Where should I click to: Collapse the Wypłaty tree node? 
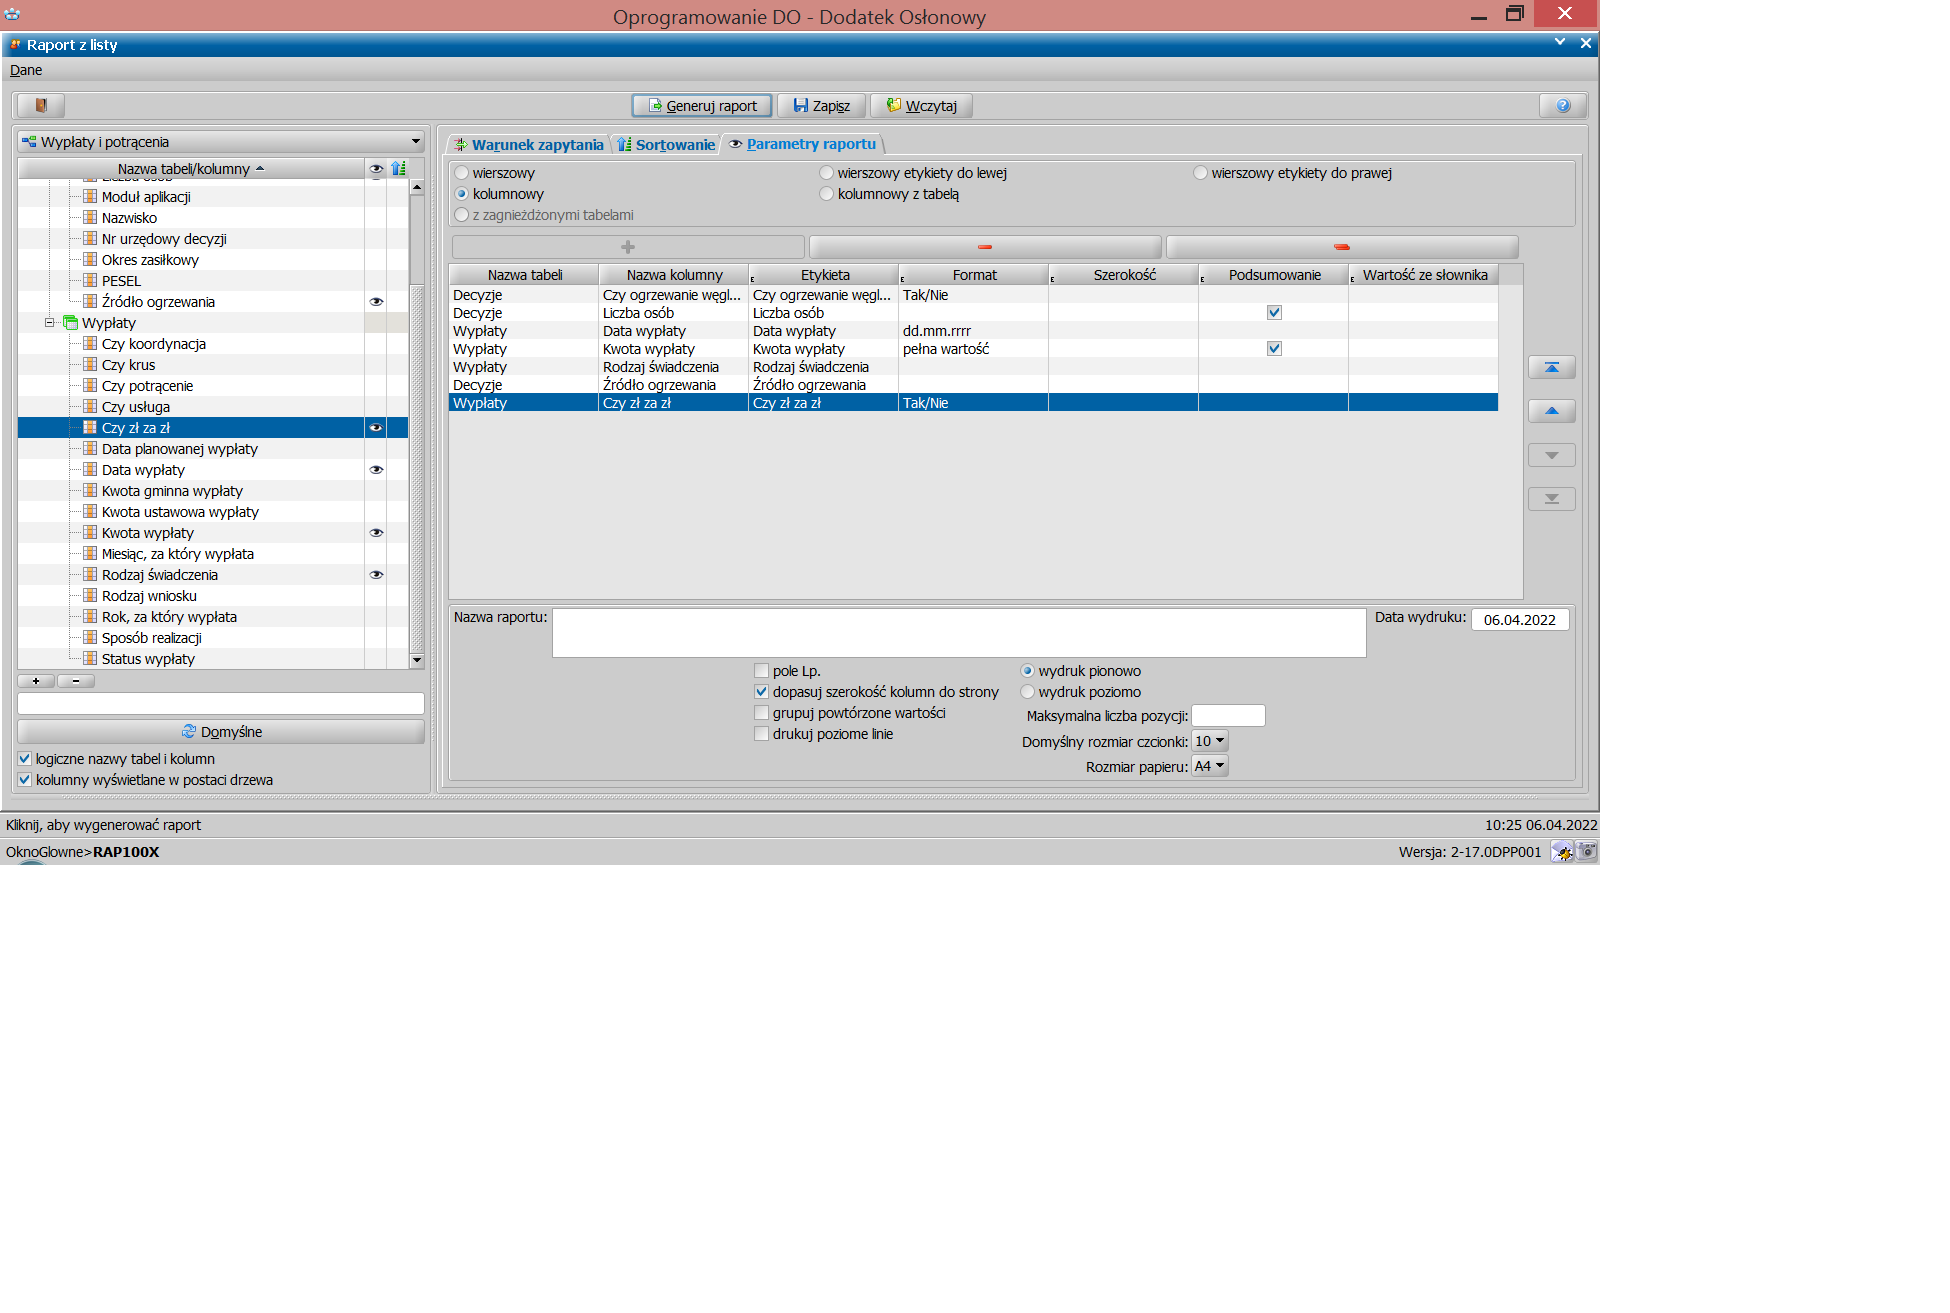(x=49, y=323)
